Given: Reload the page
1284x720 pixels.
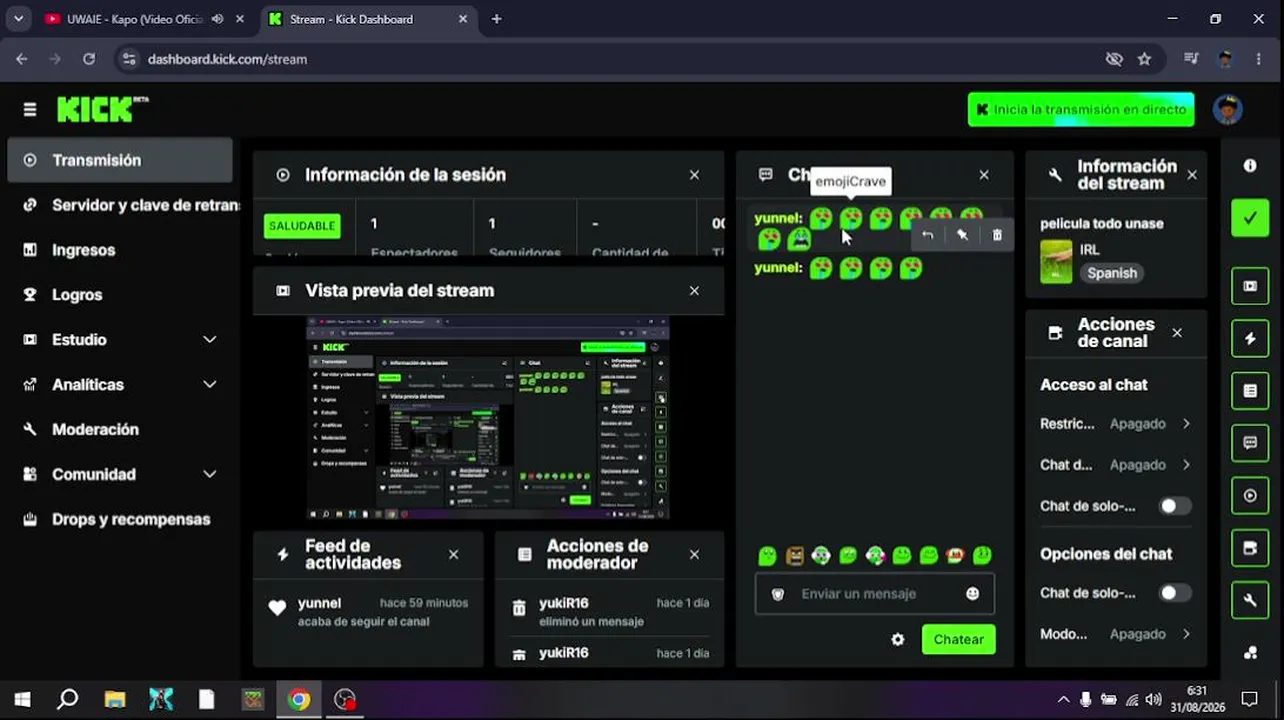Looking at the screenshot, I should click(x=89, y=59).
